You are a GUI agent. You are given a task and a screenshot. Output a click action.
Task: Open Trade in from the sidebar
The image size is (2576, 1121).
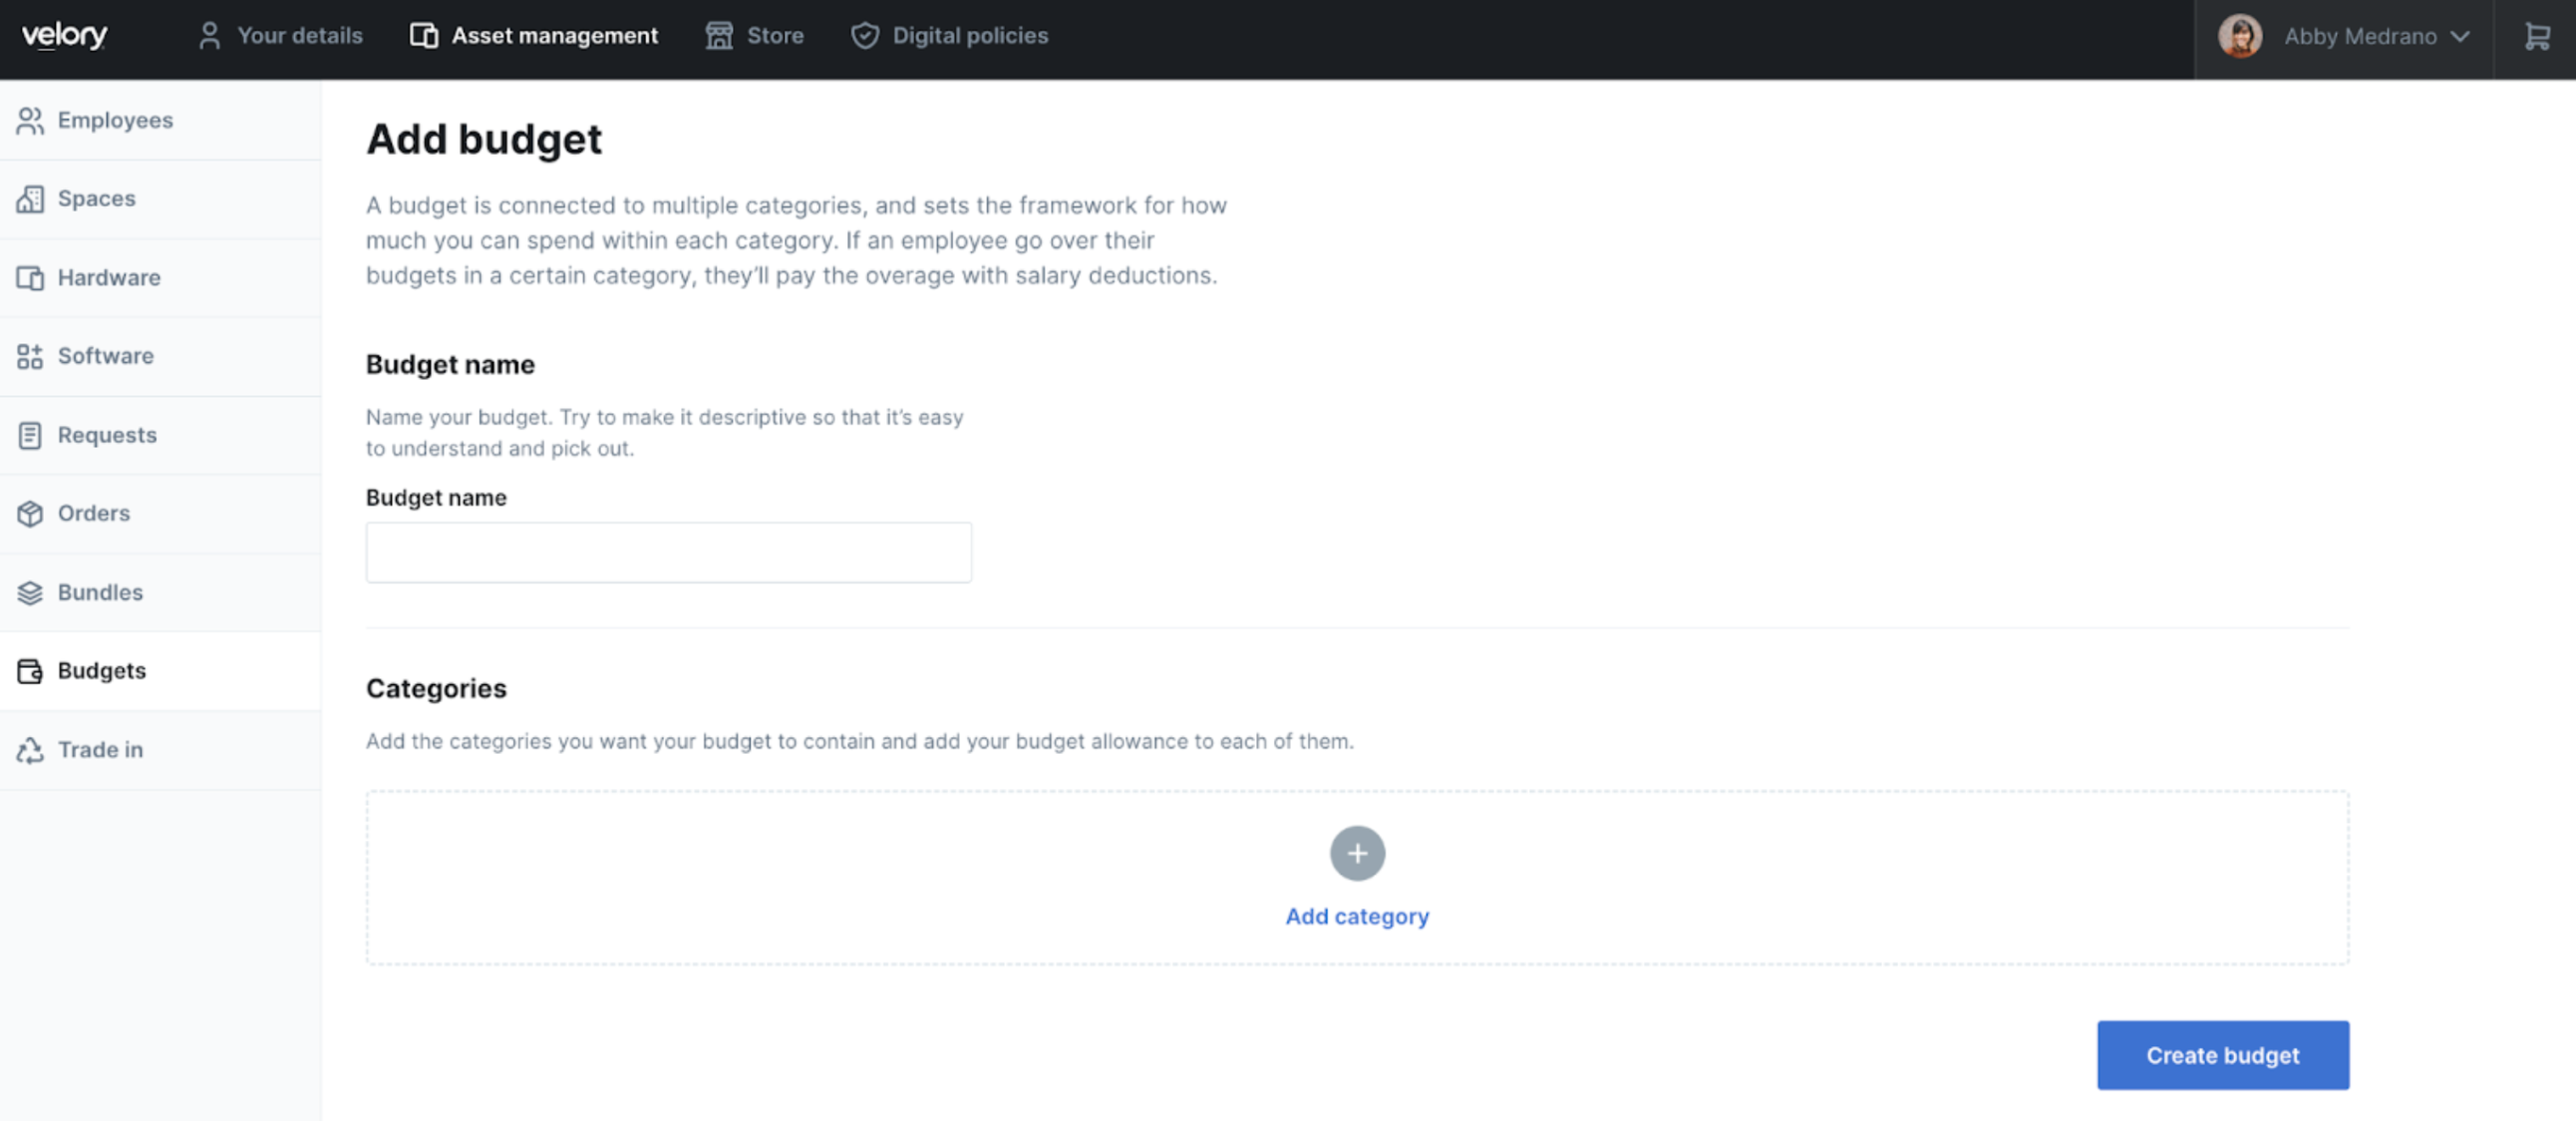pyautogui.click(x=160, y=750)
